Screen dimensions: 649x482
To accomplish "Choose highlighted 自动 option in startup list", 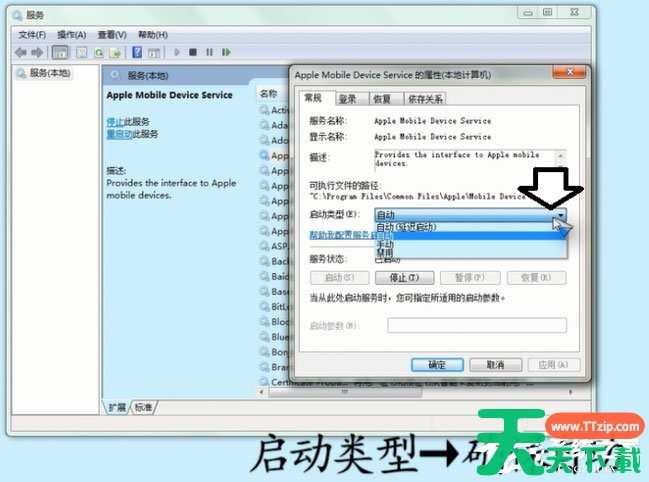I will 471,236.
